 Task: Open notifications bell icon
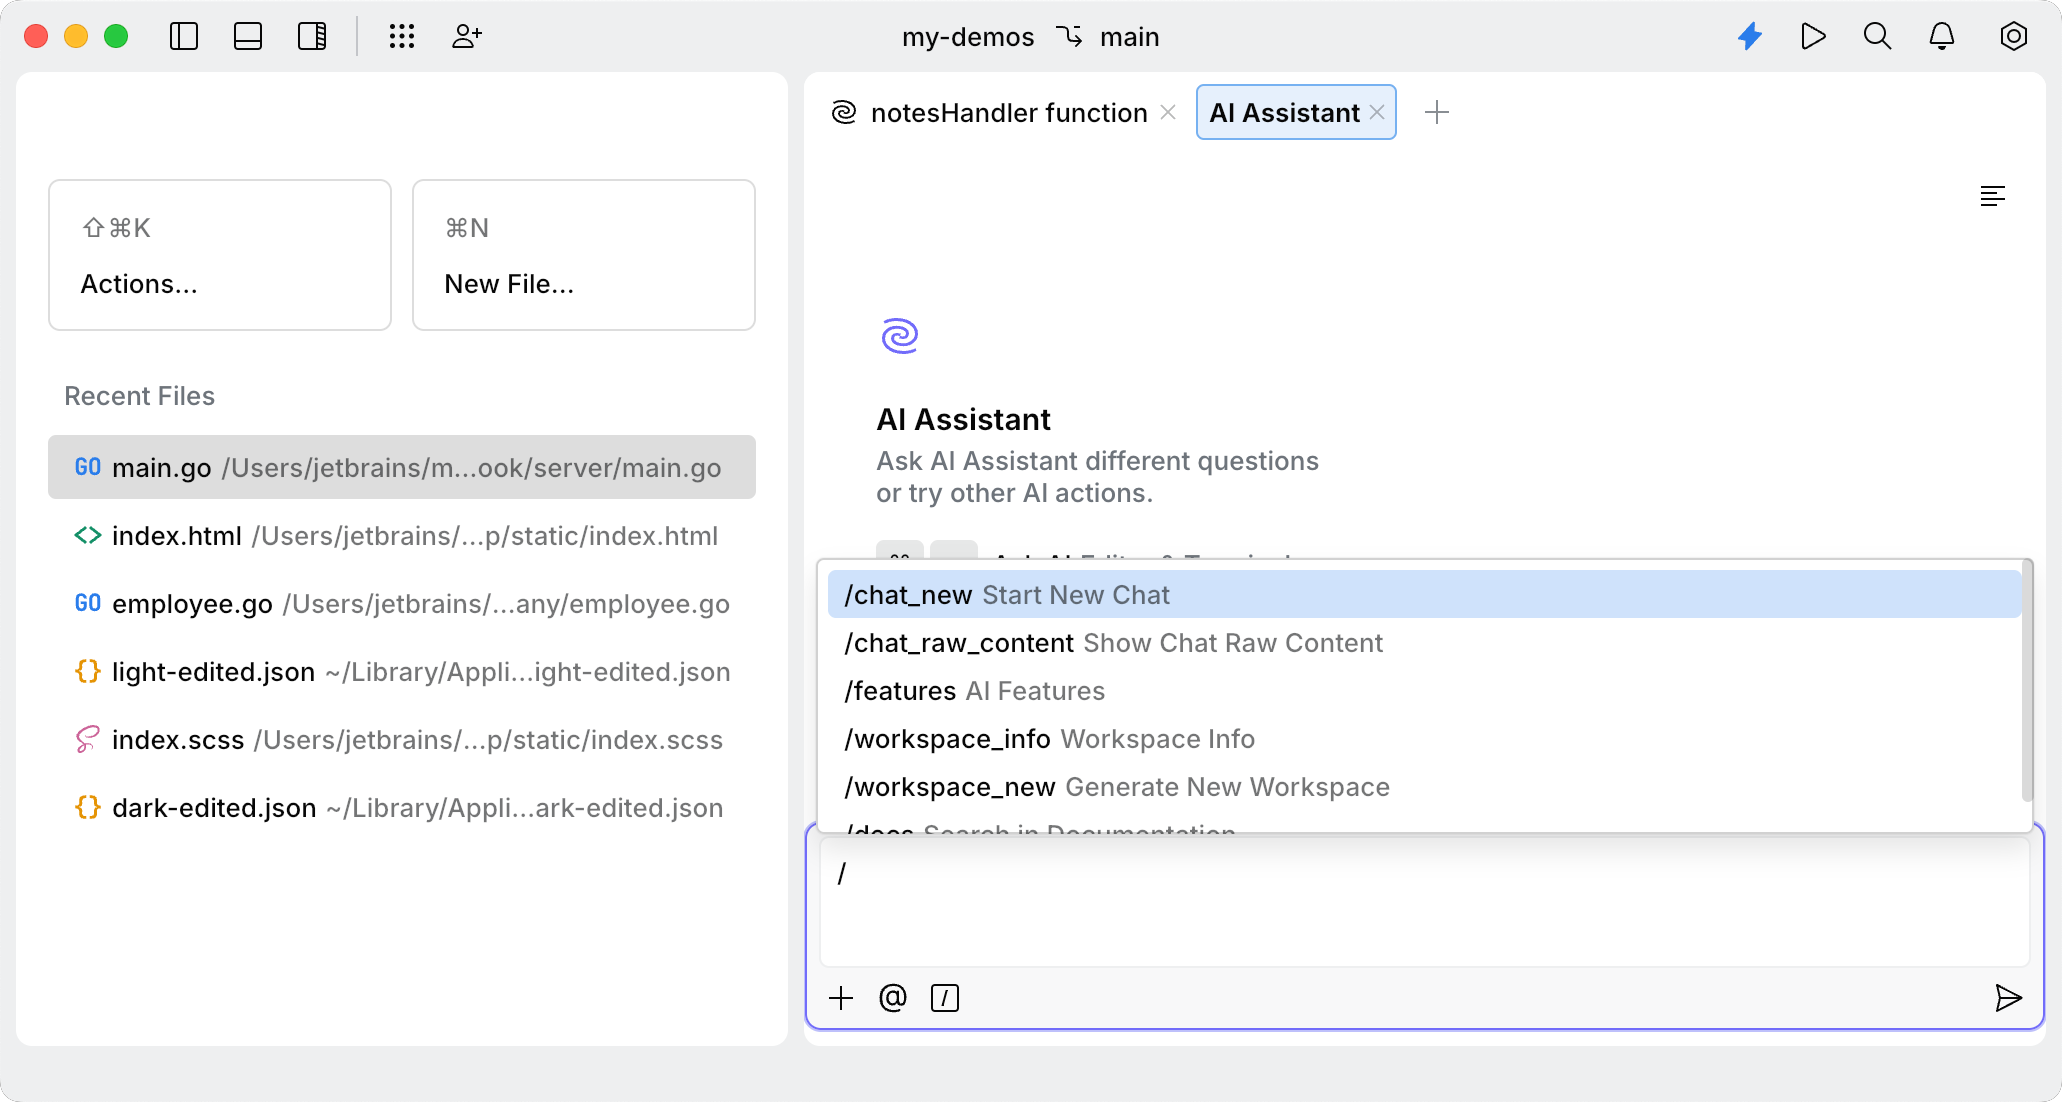tap(1942, 37)
